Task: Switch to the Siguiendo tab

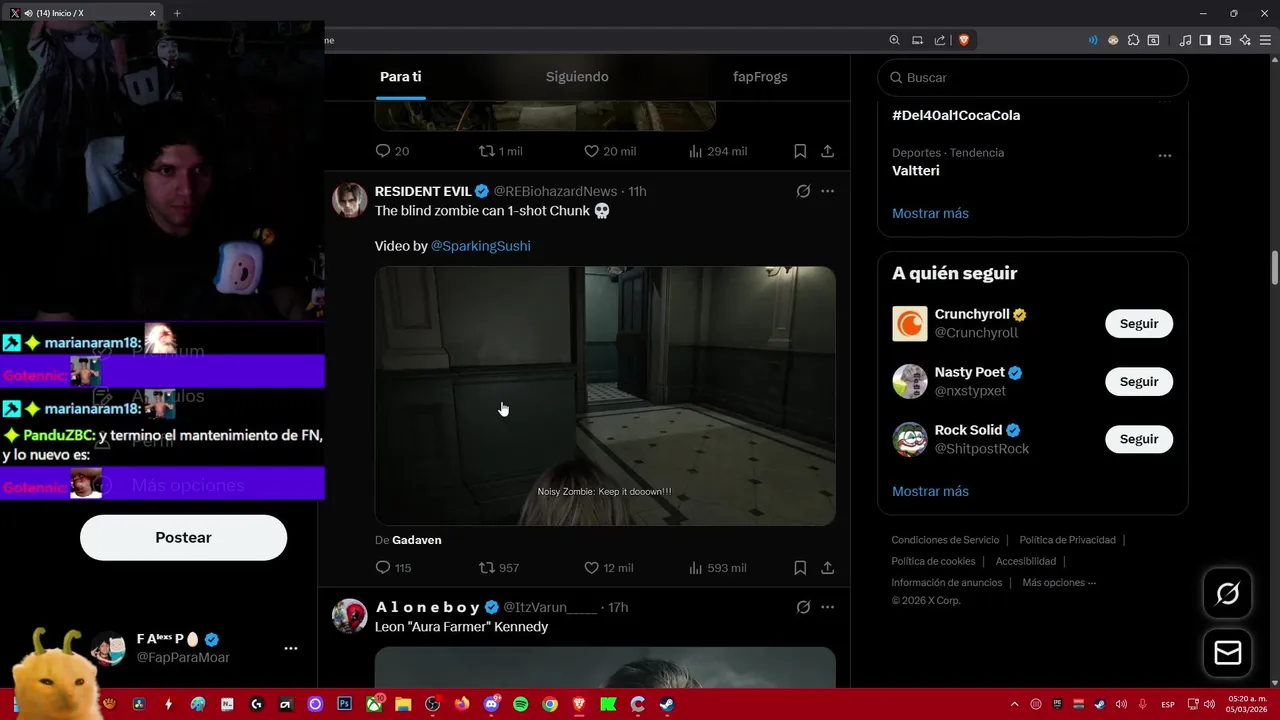Action: coord(577,77)
